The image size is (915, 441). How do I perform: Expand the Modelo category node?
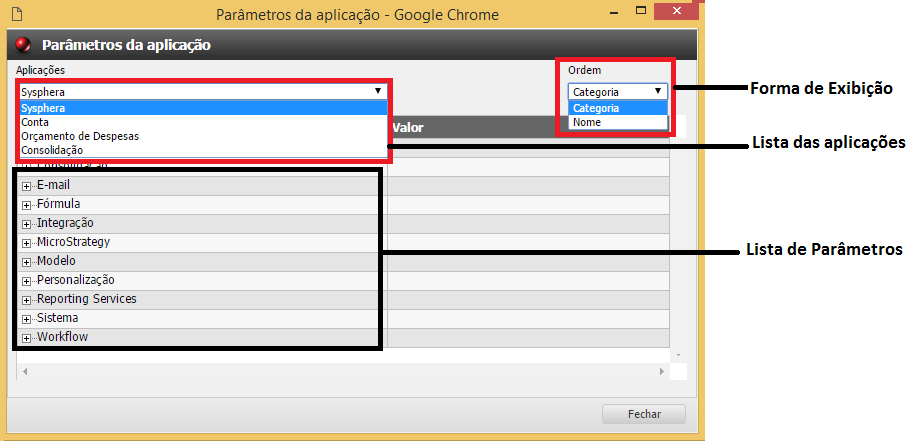coord(27,262)
